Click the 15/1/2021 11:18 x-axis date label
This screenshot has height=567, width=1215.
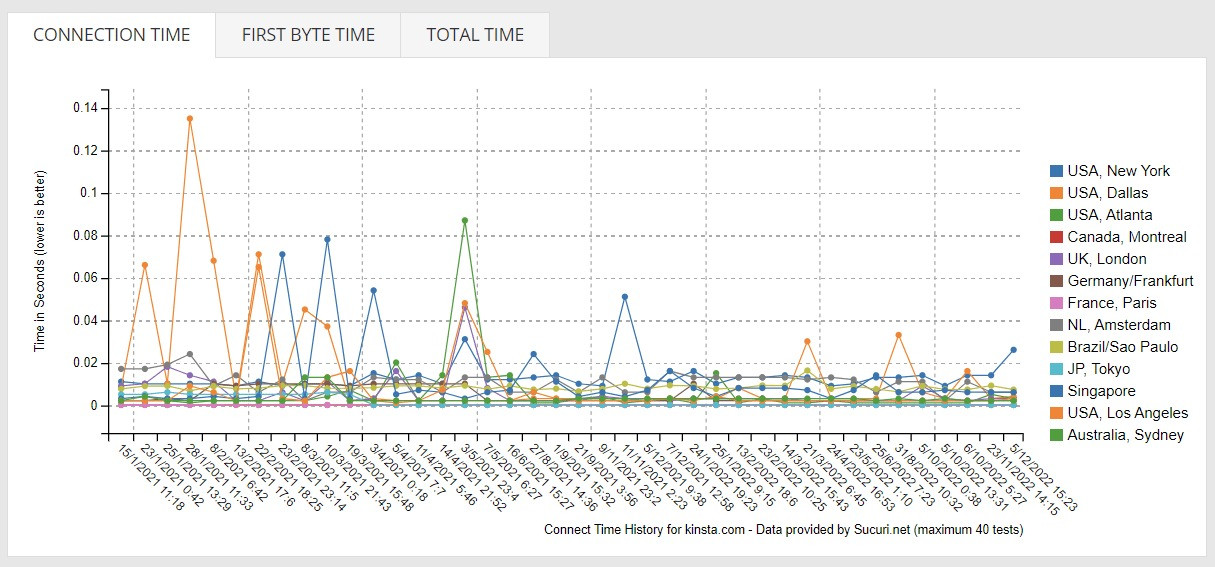[152, 479]
